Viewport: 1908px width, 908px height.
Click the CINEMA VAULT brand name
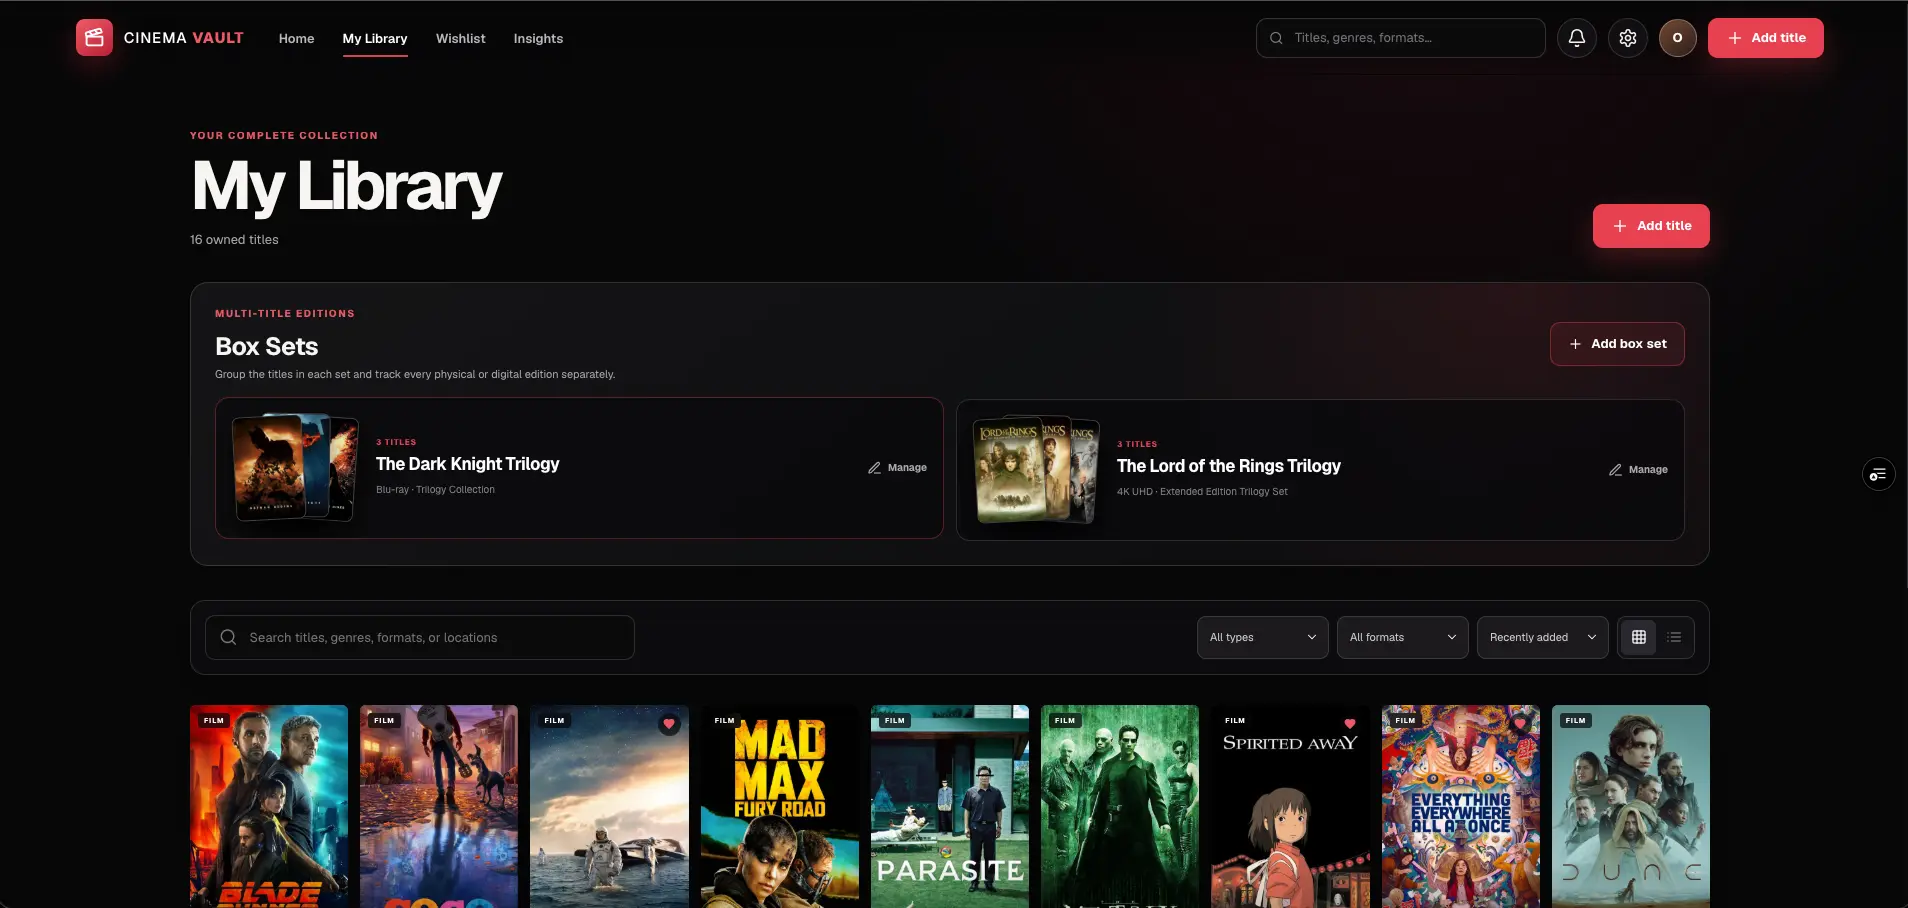tap(184, 38)
